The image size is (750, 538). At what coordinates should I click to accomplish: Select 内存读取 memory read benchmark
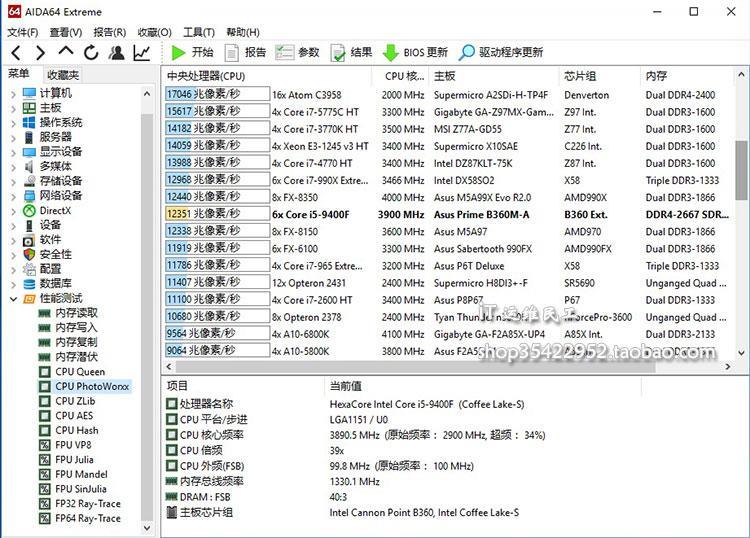[x=76, y=313]
